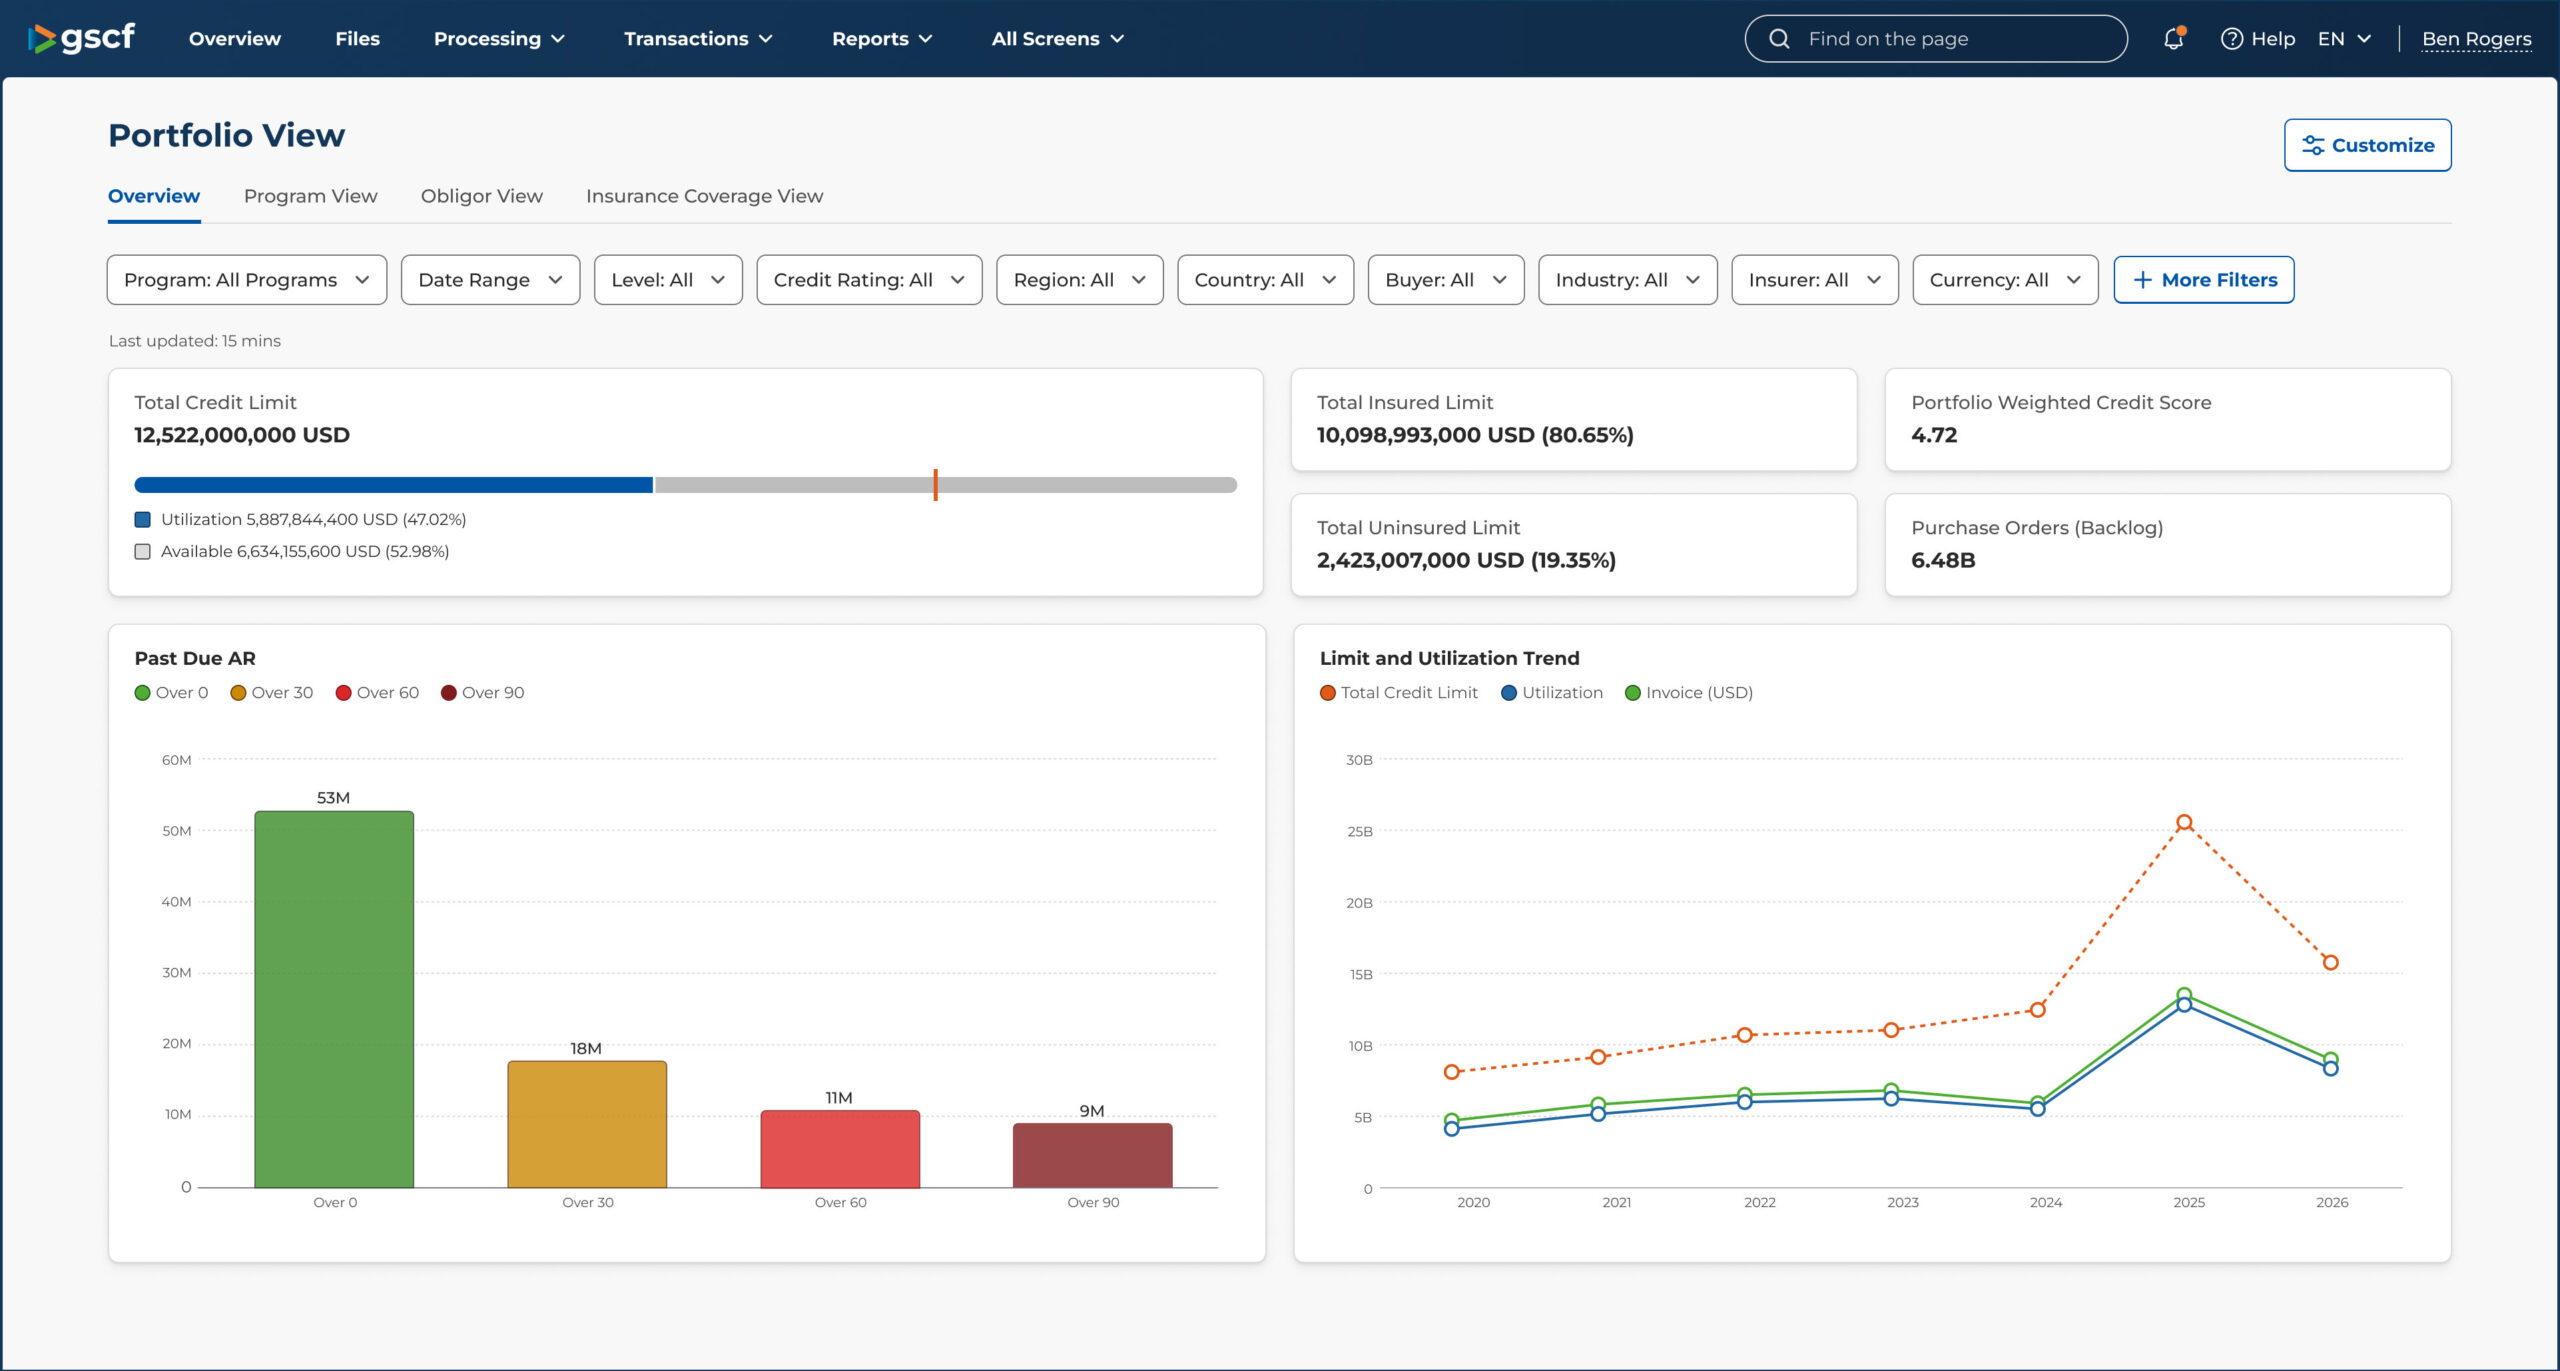2560x1371 pixels.
Task: Toggle the Over 90 legend series
Action: coord(483,693)
